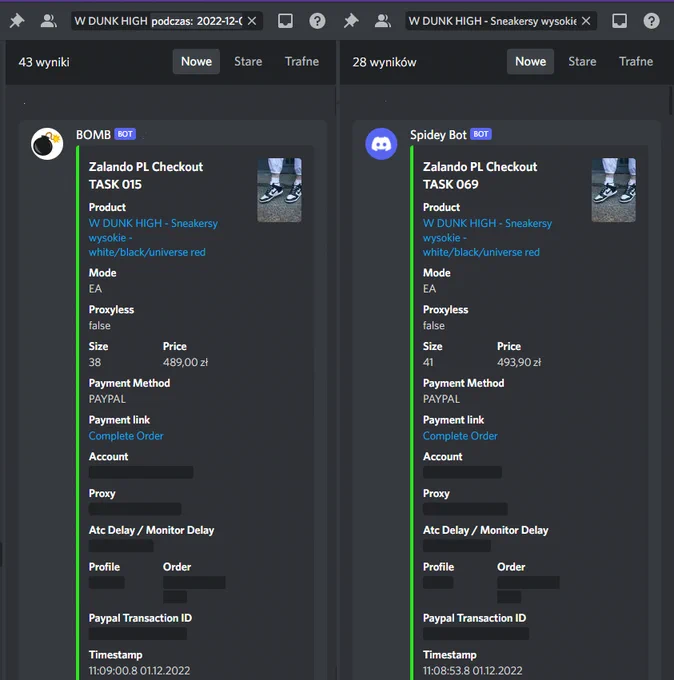Click price value '493,90 zł'

tap(519, 362)
